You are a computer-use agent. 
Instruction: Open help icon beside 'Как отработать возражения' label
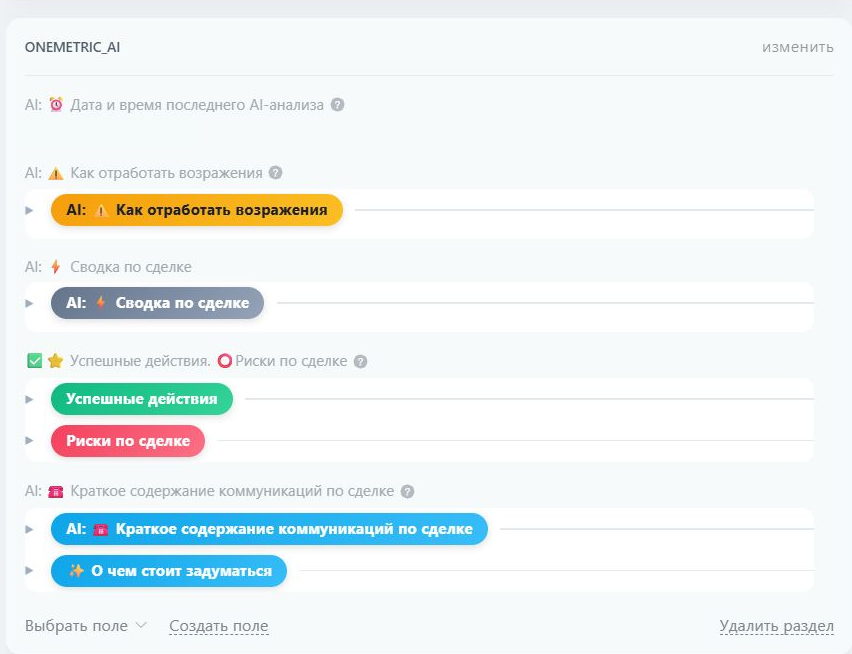coord(276,173)
